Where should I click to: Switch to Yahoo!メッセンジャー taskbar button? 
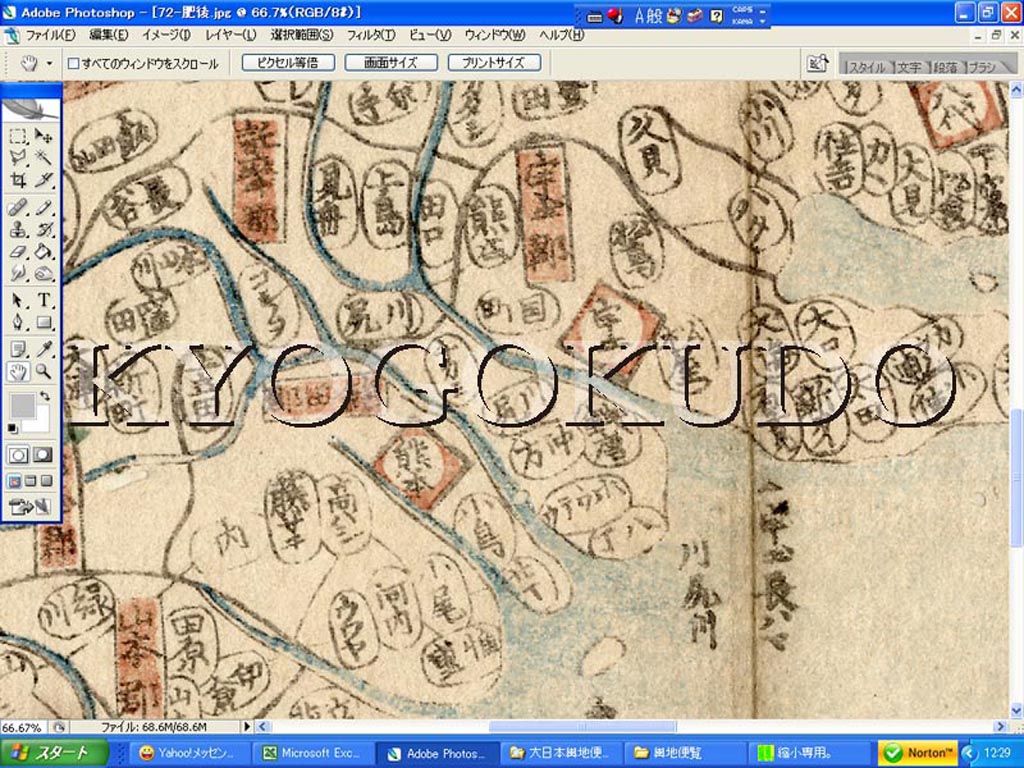pos(191,753)
